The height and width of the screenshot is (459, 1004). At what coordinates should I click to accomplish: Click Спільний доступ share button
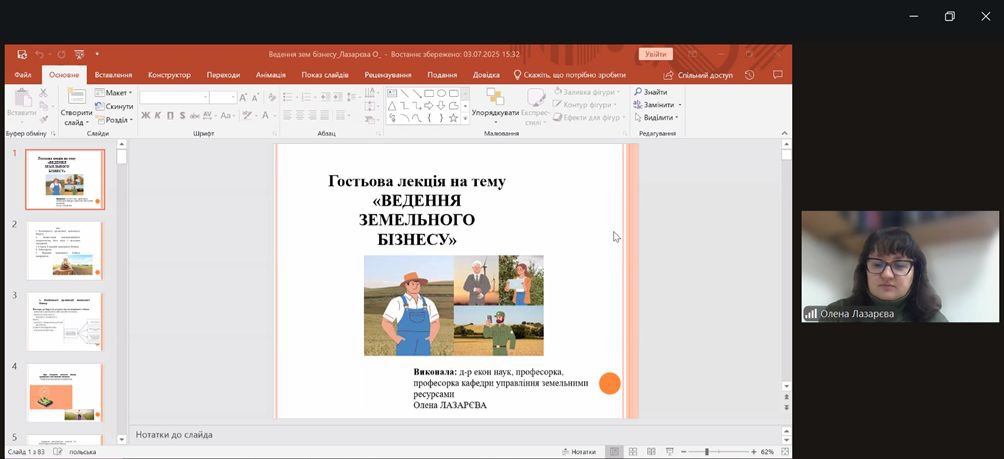(x=698, y=75)
